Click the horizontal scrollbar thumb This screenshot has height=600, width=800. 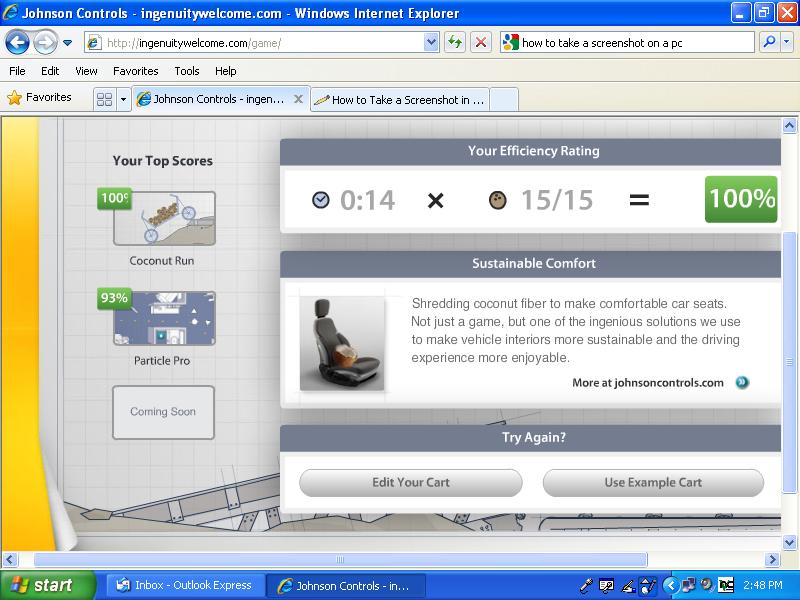click(x=340, y=560)
